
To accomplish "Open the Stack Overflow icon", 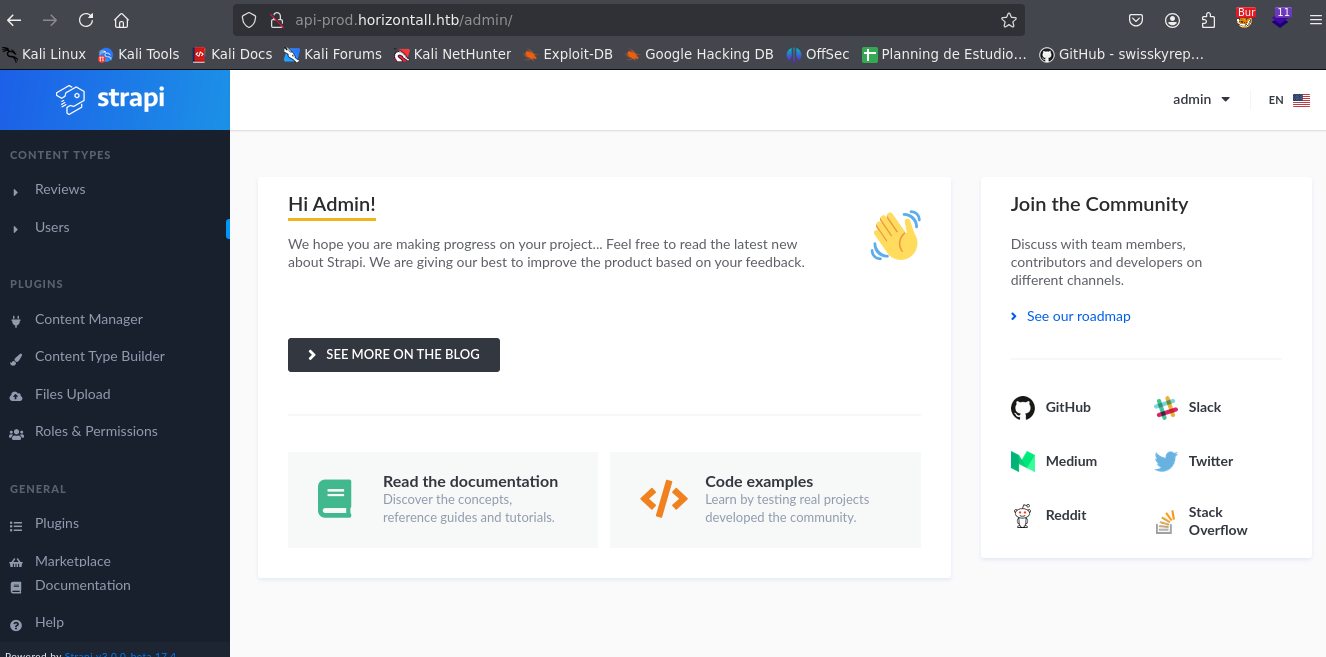I will click(1165, 522).
